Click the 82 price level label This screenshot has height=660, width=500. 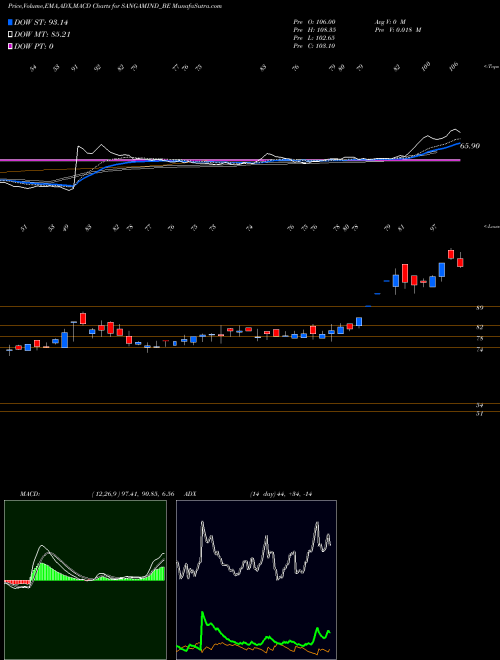coord(479,327)
